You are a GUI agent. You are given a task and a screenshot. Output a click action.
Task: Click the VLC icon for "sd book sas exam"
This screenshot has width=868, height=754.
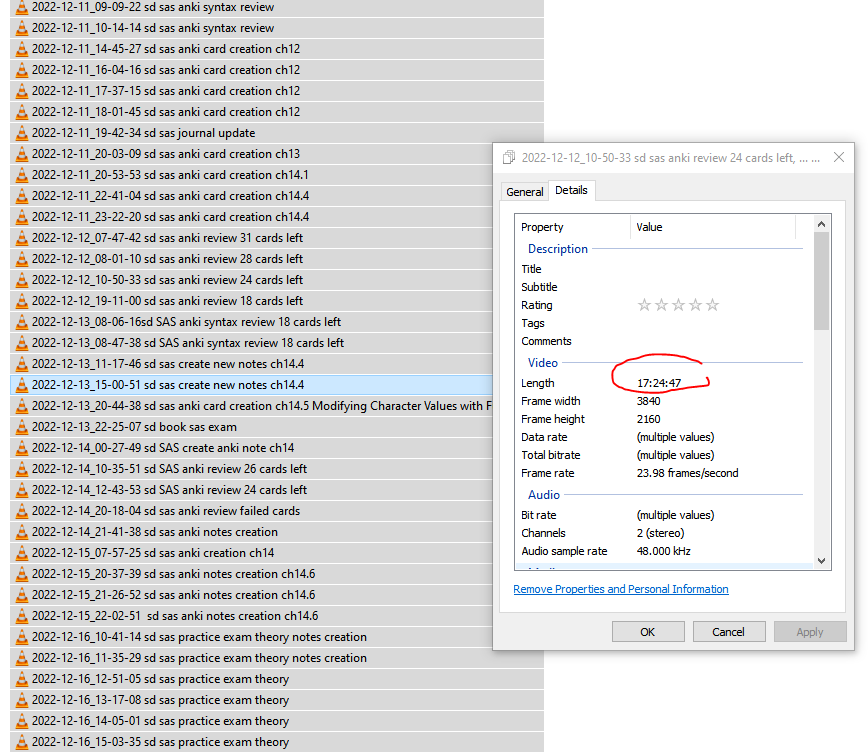click(22, 427)
